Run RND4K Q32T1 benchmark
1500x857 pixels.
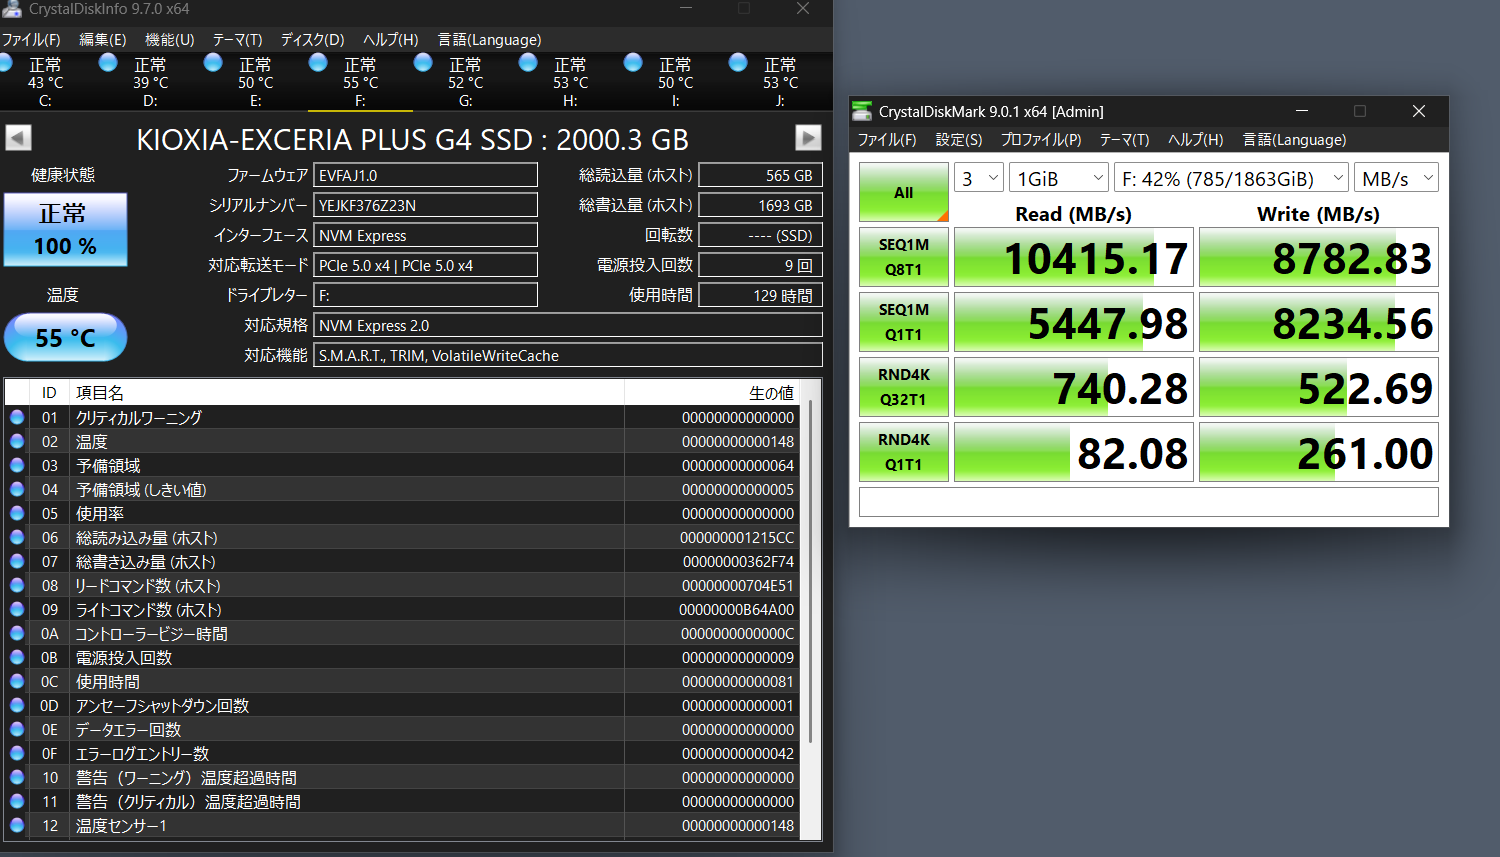[904, 387]
